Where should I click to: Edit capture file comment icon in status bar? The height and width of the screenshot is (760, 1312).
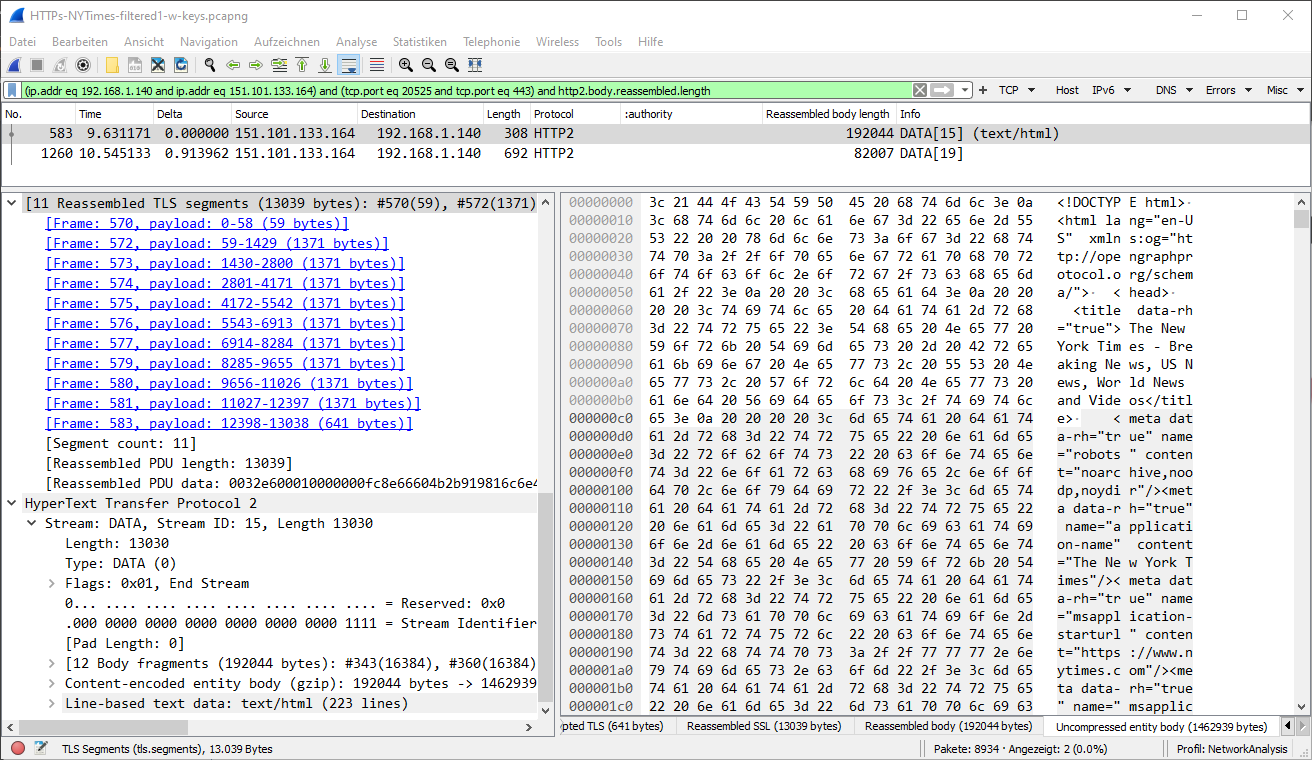pyautogui.click(x=41, y=748)
